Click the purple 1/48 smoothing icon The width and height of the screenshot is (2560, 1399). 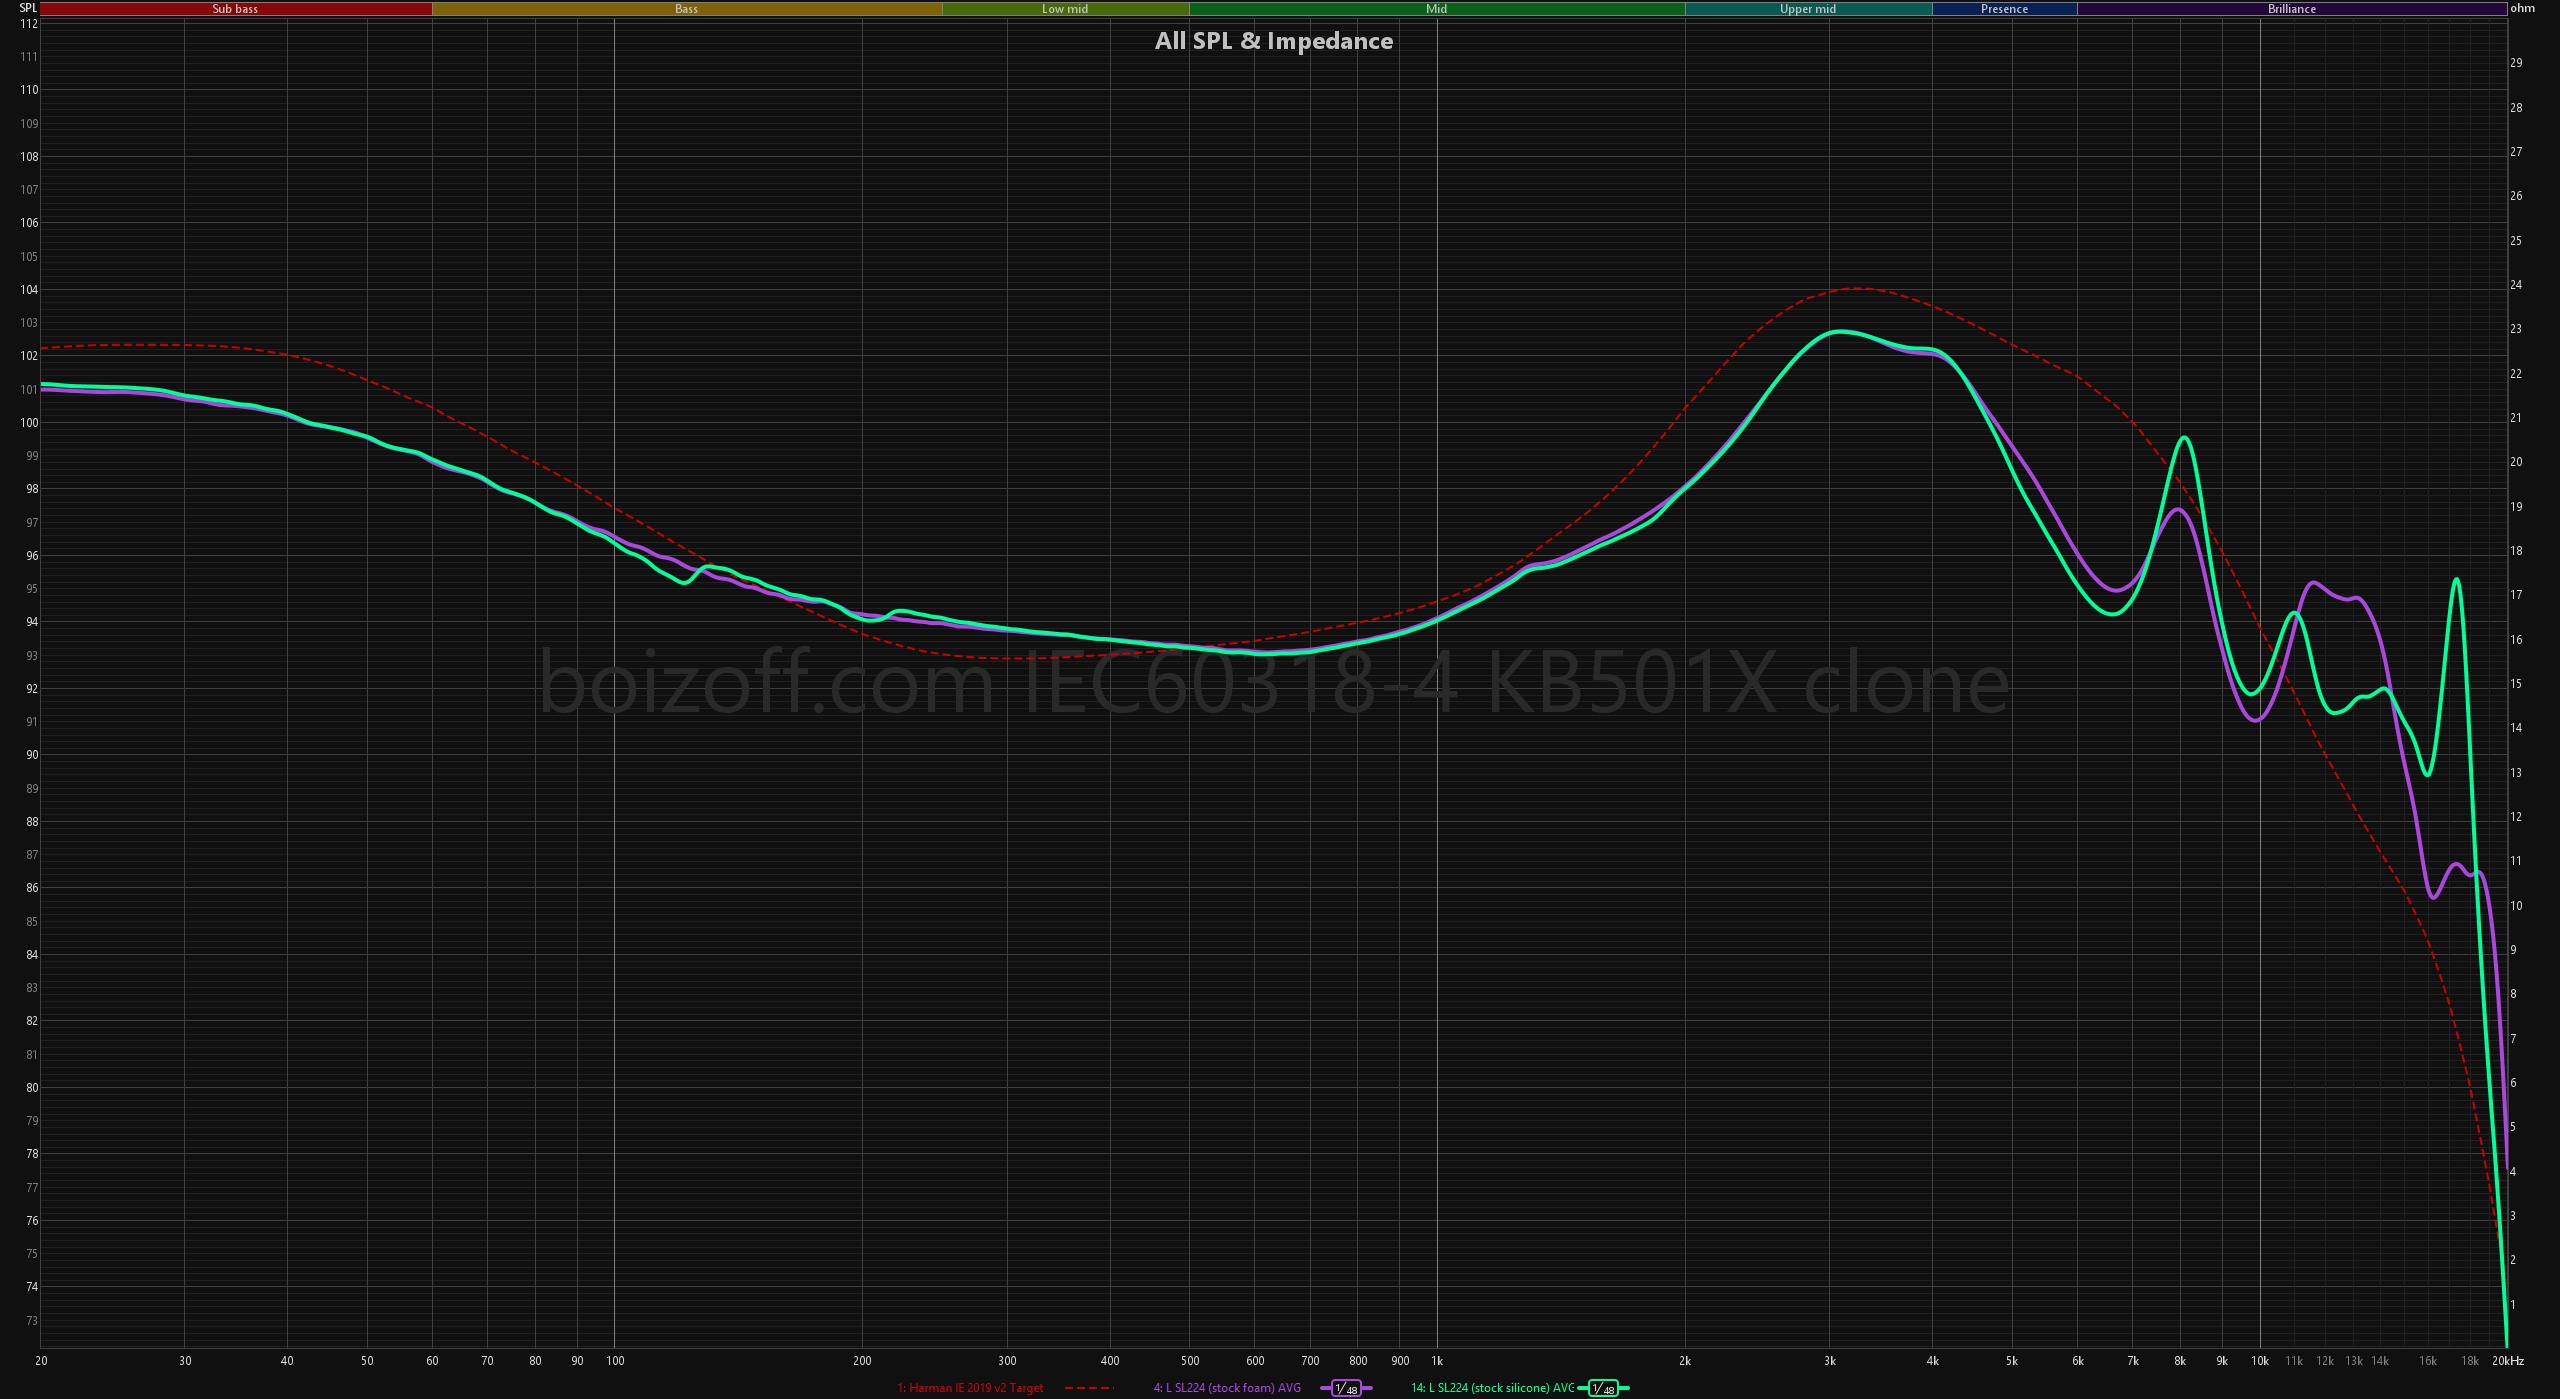[1346, 1388]
